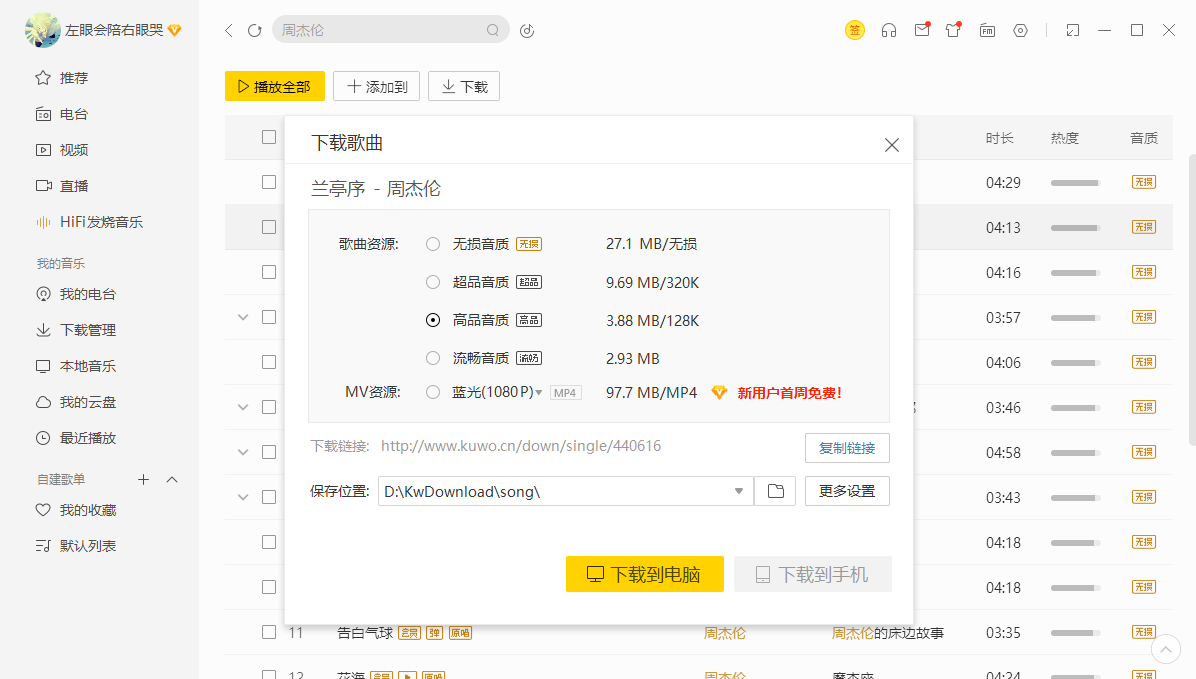Screen dimensions: 1196x679
Task: Close the download song dialog
Action: (x=892, y=145)
